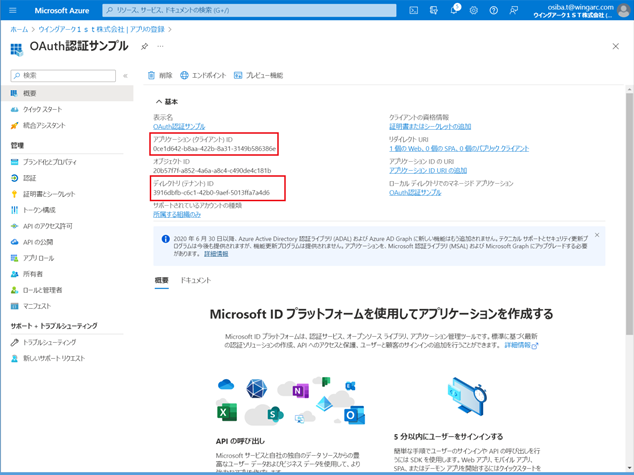The height and width of the screenshot is (475, 634).
Task: Open portal settings gear
Action: (473, 11)
